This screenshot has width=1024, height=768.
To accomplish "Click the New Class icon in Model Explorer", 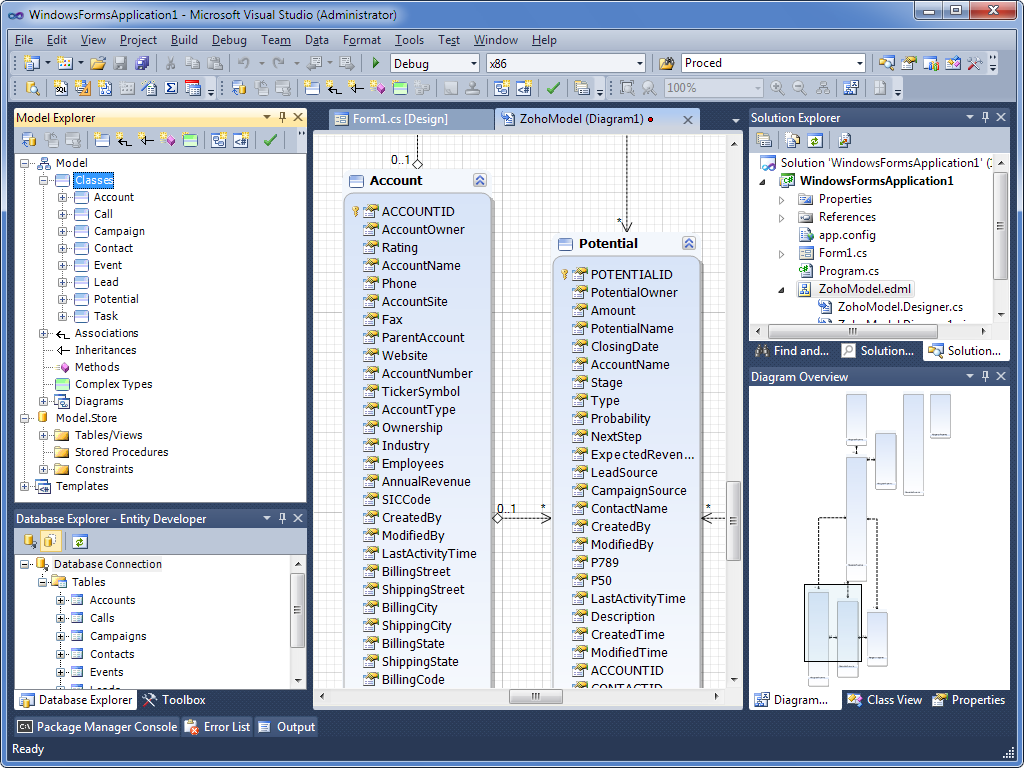I will (x=101, y=138).
